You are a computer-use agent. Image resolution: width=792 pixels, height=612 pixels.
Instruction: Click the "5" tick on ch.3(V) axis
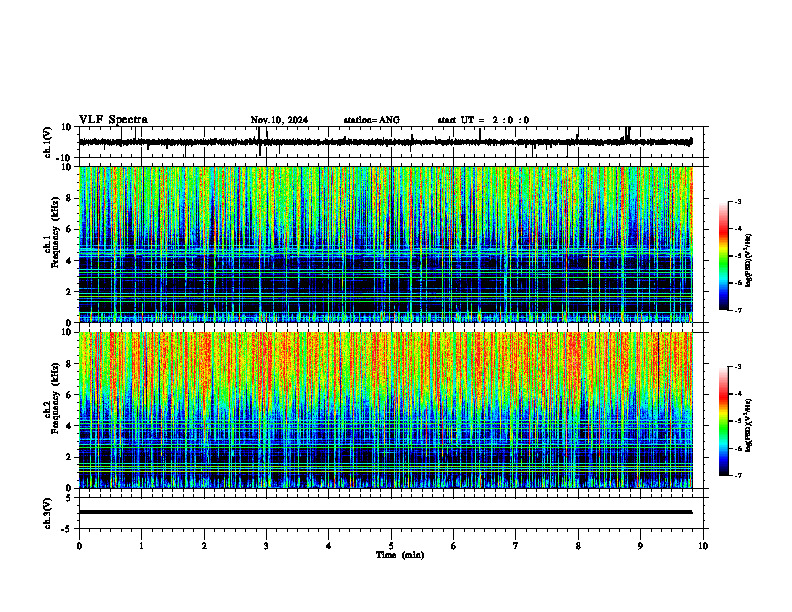[70, 498]
